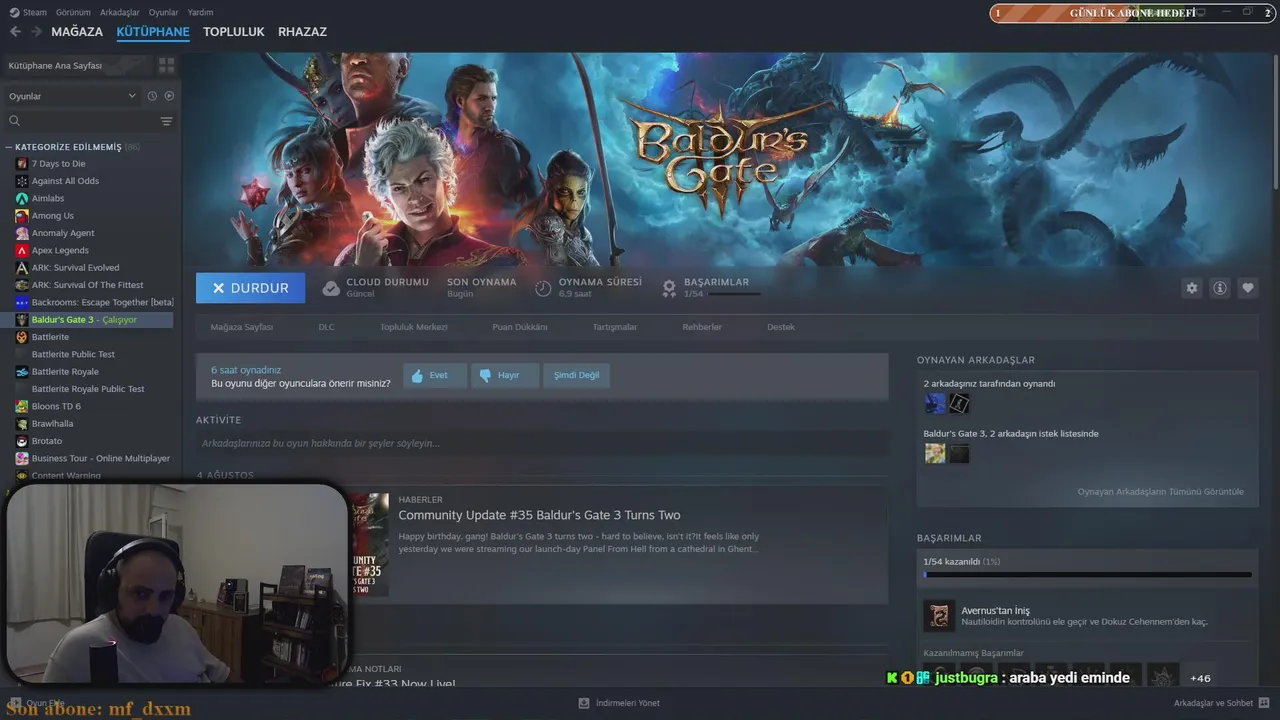The image size is (1280, 720).
Task: Click Brawlhalla game icon
Action: (22, 424)
